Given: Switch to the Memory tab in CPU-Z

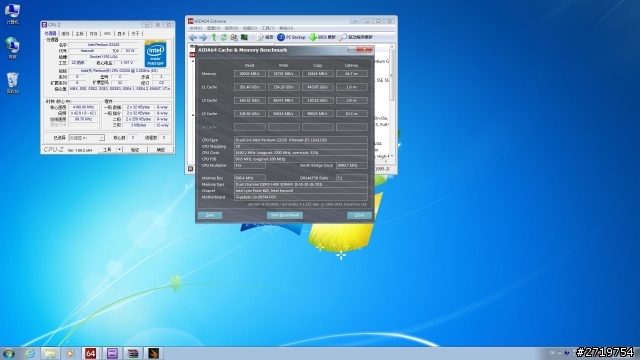Looking at the screenshot, I should point(93,33).
